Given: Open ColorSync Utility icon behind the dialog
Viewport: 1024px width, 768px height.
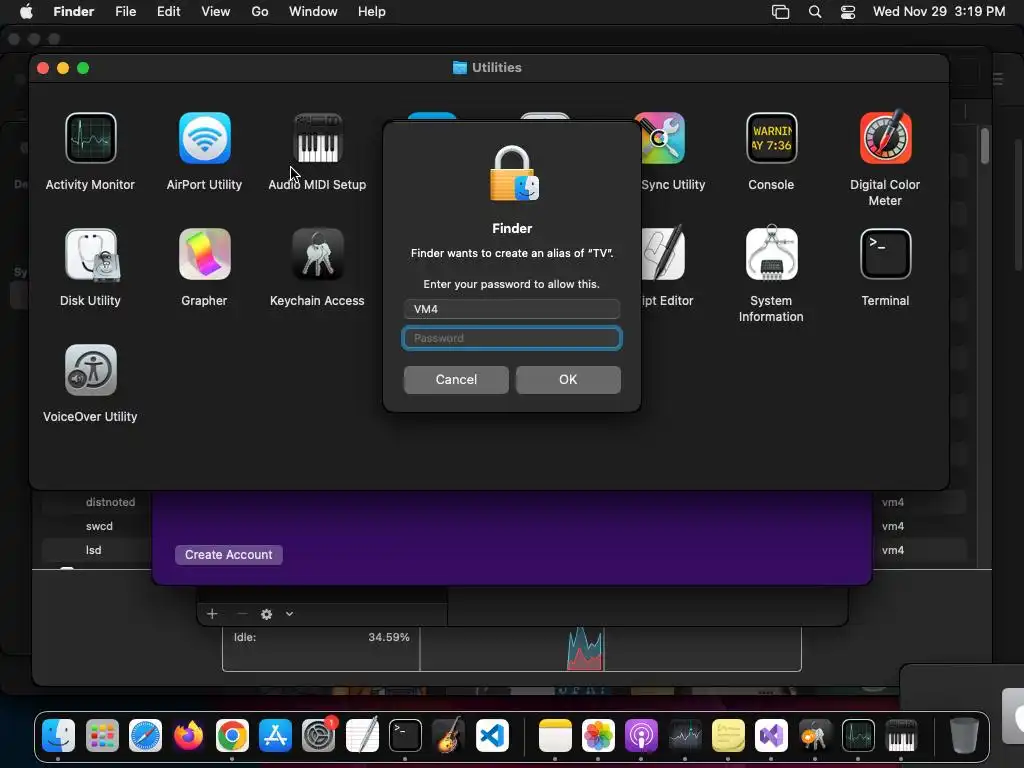Looking at the screenshot, I should click(663, 138).
